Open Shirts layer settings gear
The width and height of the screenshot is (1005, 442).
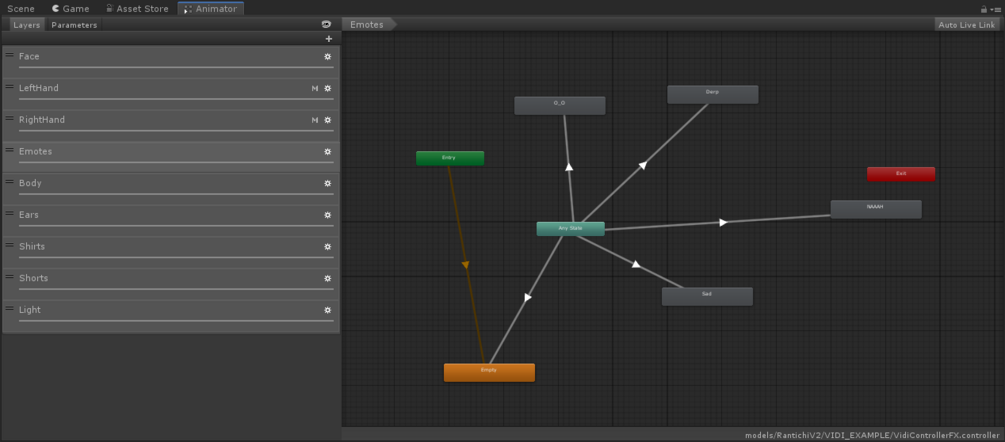coord(328,247)
